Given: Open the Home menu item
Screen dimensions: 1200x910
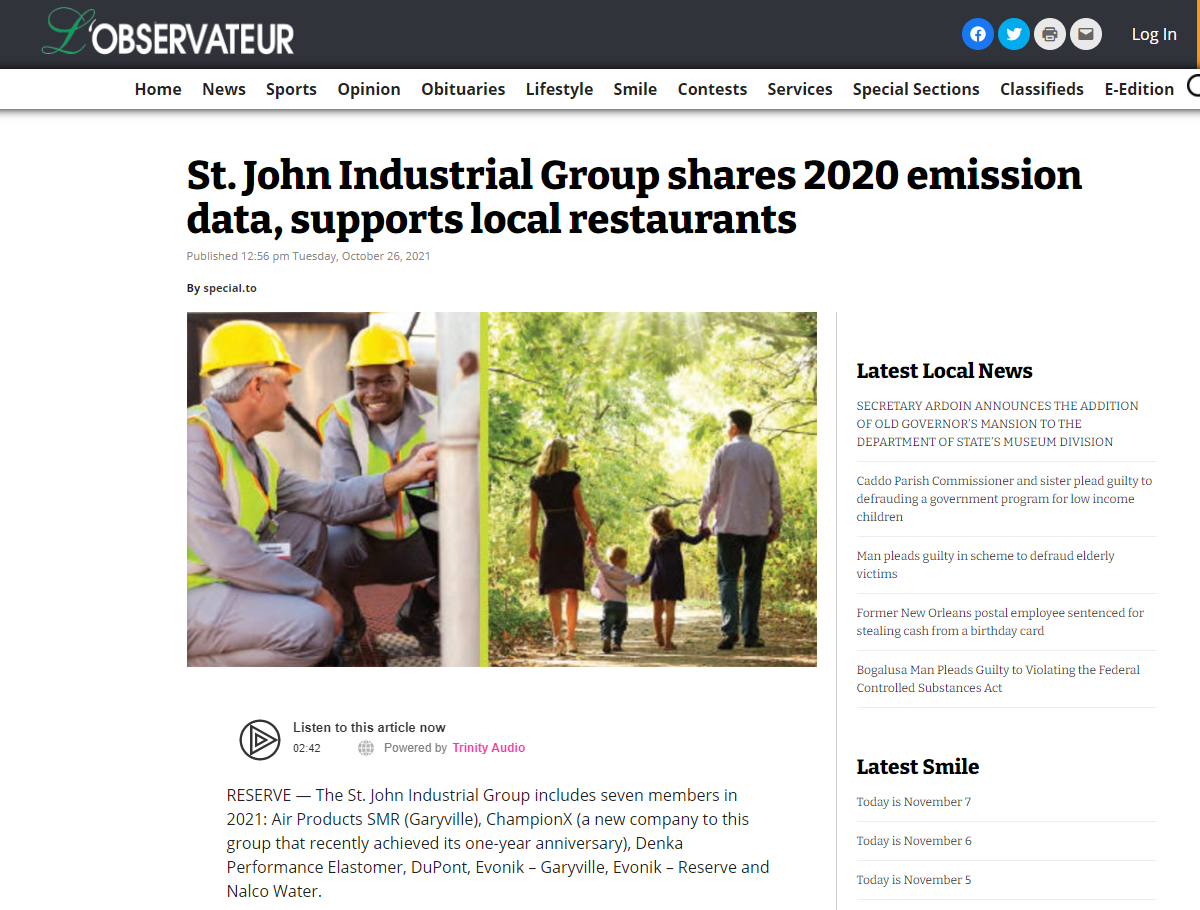Looking at the screenshot, I should [158, 89].
